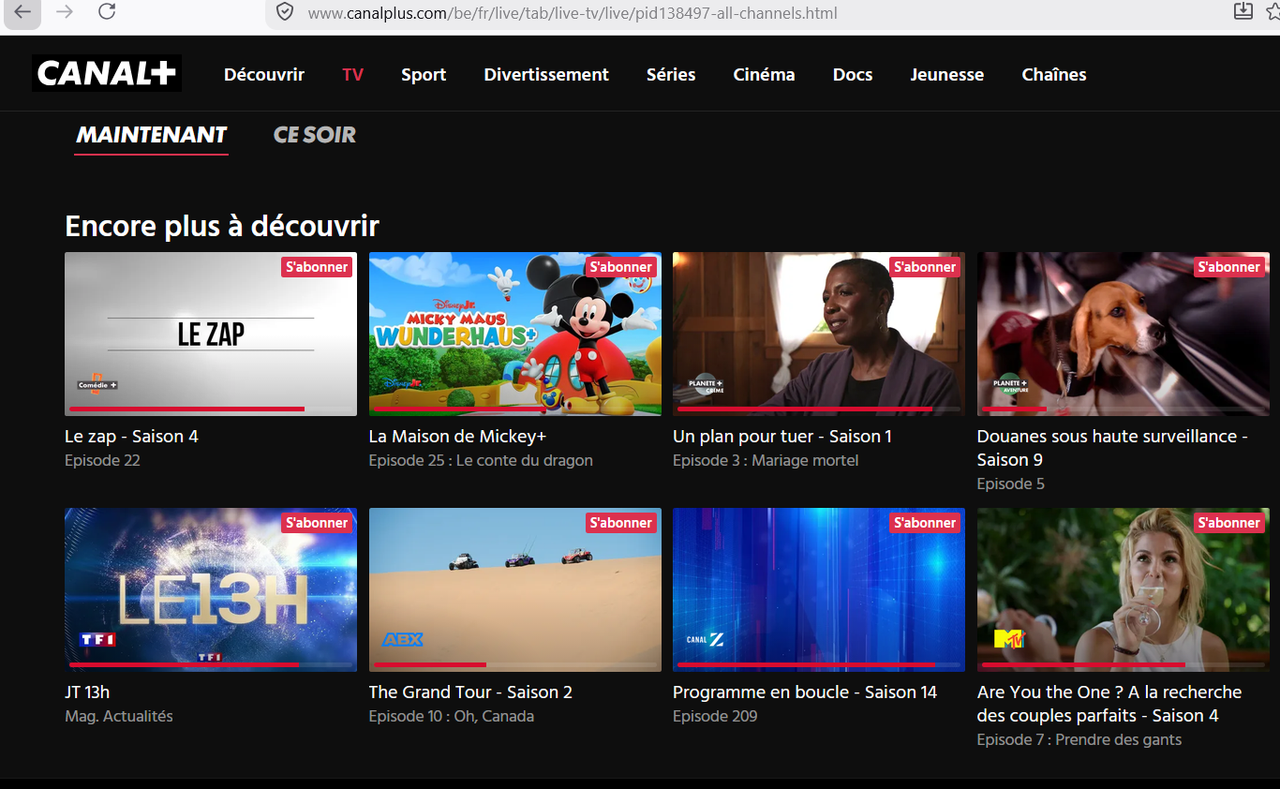The width and height of the screenshot is (1280, 789).
Task: Open the Sport section
Action: (x=424, y=75)
